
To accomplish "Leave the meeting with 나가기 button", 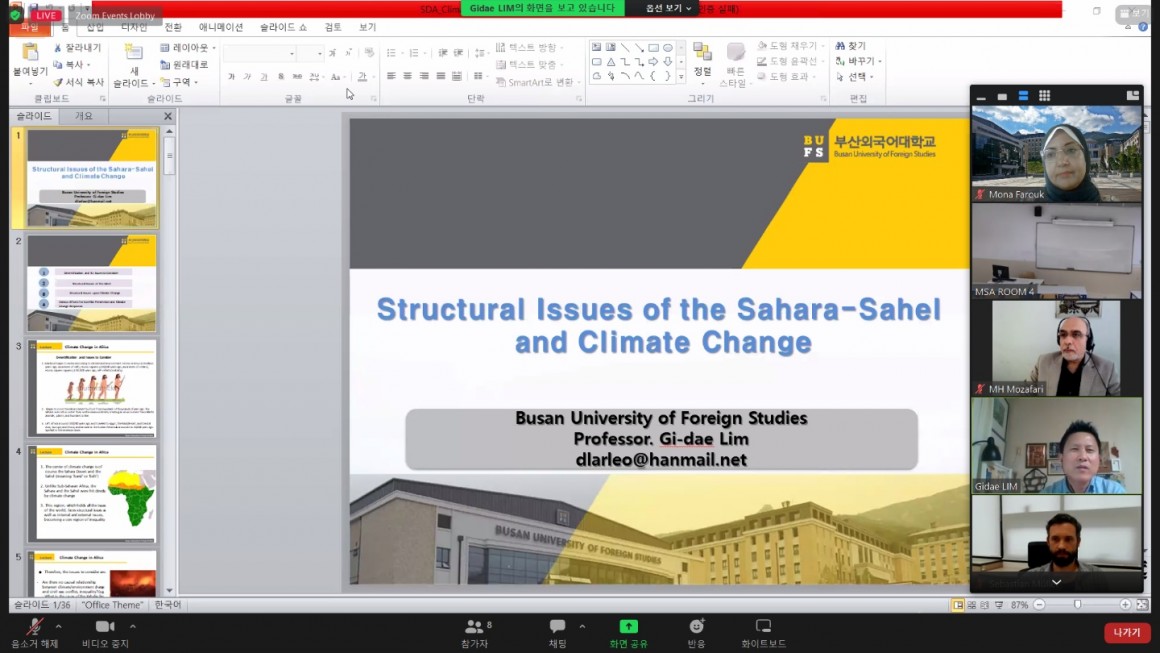I will click(x=1127, y=633).
